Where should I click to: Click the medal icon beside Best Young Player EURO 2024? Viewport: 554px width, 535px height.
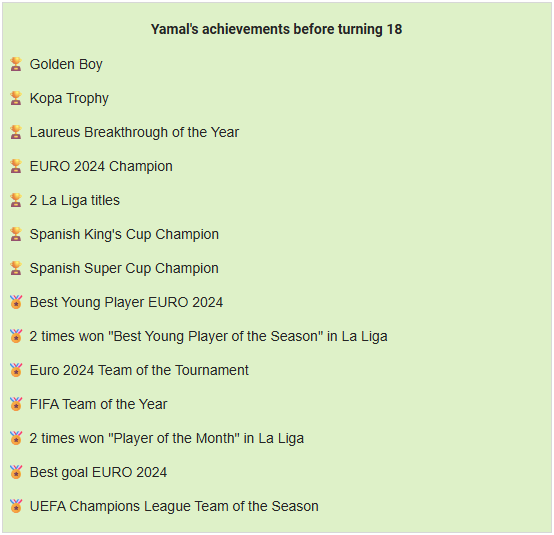[x=16, y=302]
